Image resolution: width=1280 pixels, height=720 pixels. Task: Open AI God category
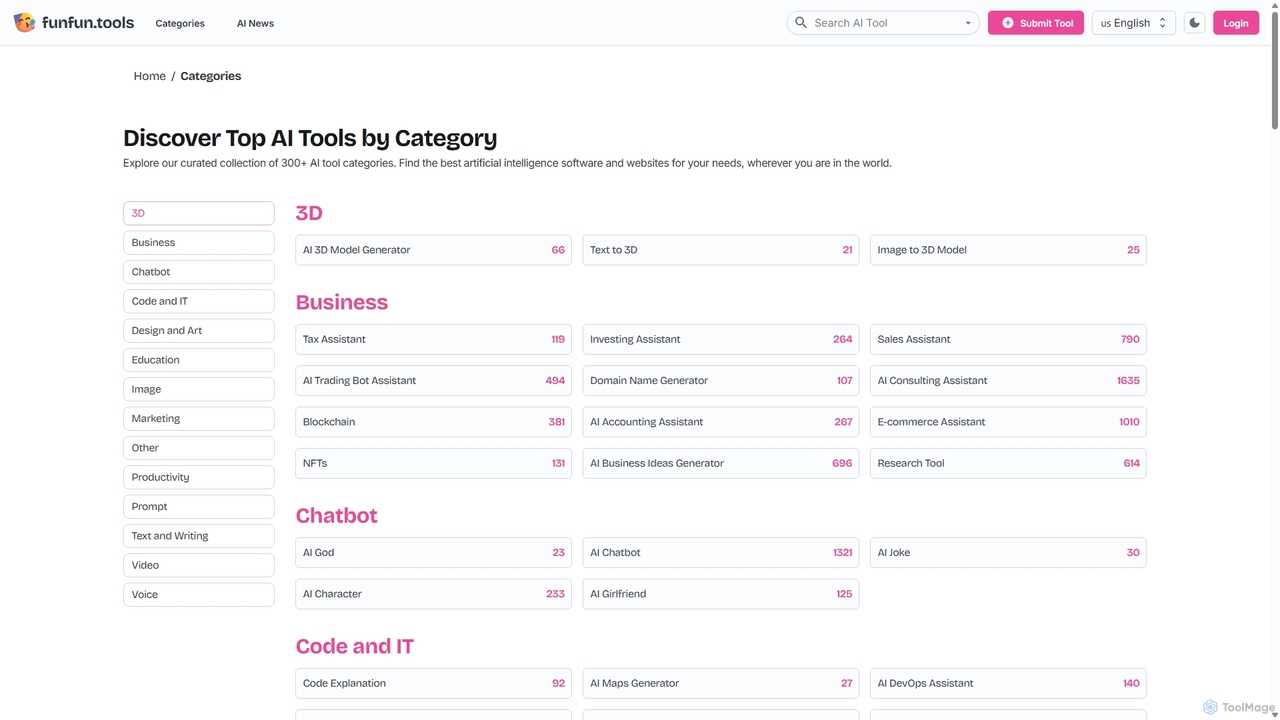tap(433, 552)
